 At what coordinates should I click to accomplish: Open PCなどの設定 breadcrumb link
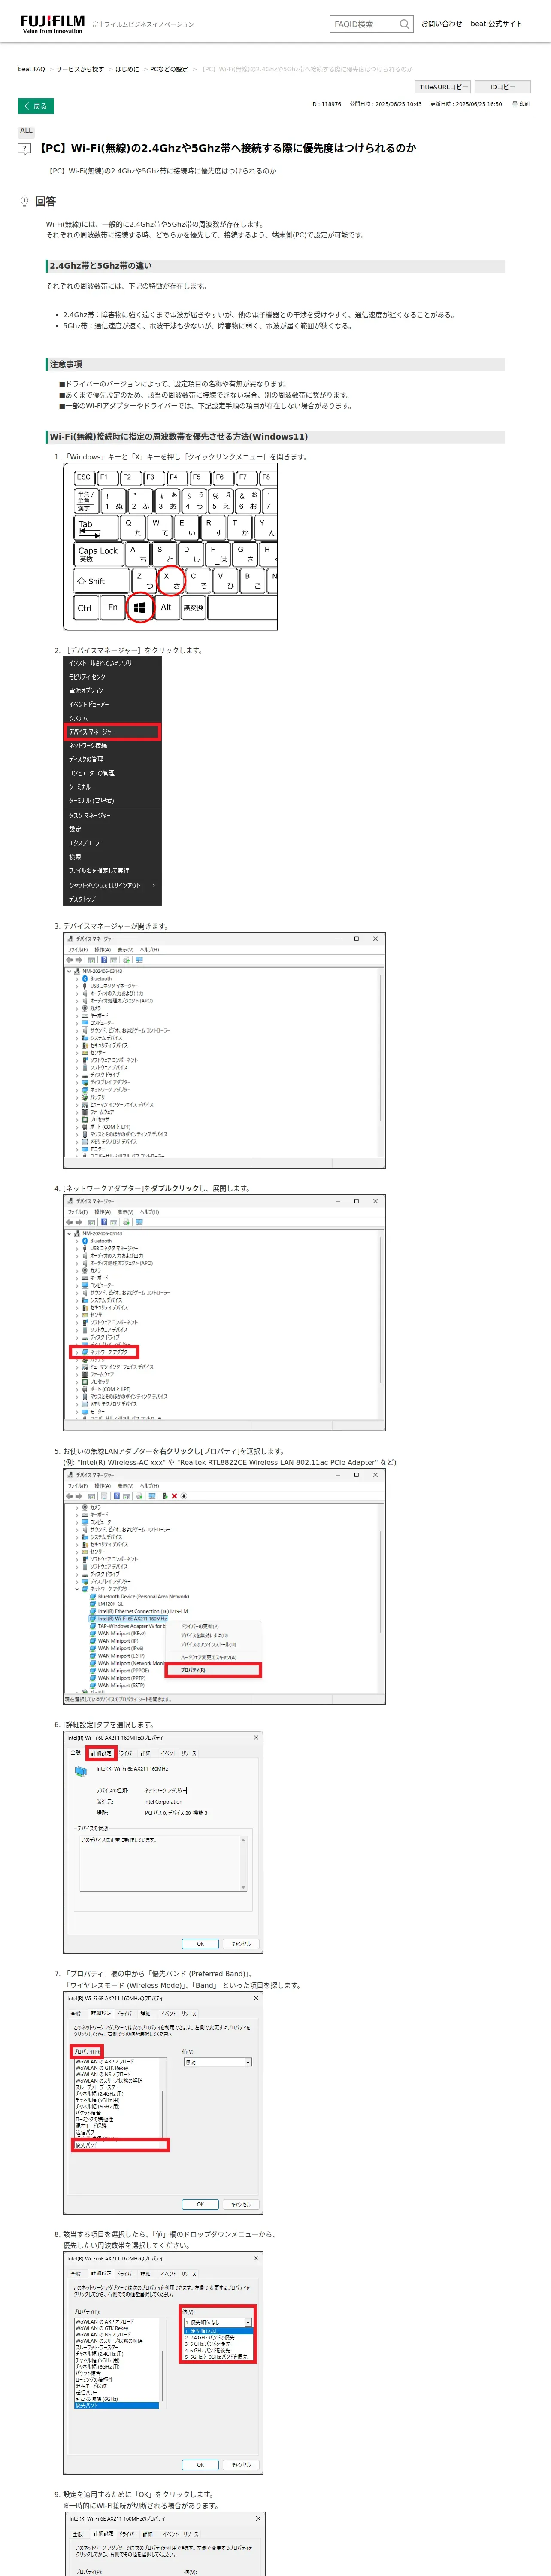(169, 69)
